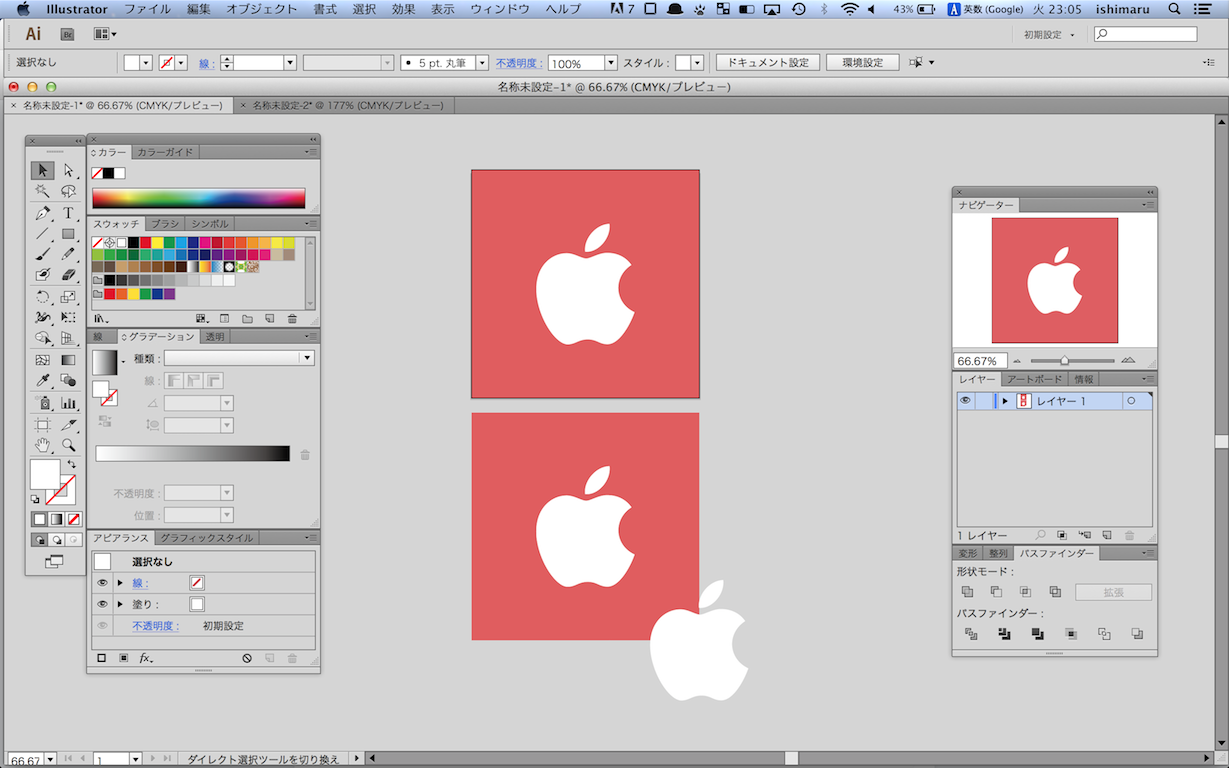The image size is (1229, 768).
Task: Toggle lock column for レイヤー 1
Action: 983,401
